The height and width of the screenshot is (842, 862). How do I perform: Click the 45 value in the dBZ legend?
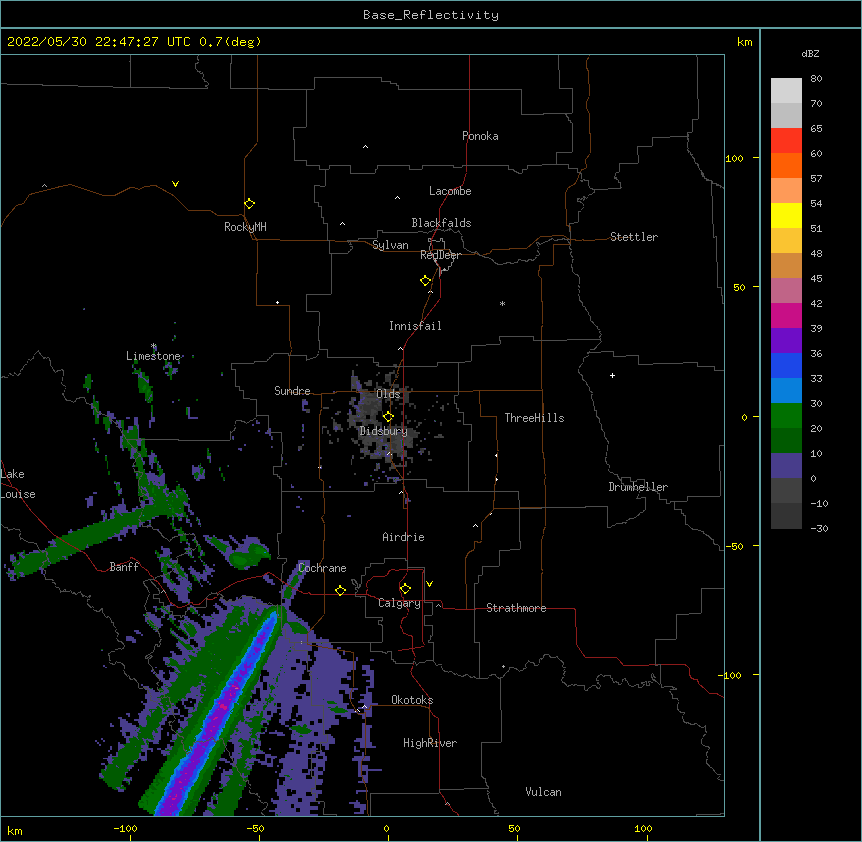pyautogui.click(x=816, y=279)
